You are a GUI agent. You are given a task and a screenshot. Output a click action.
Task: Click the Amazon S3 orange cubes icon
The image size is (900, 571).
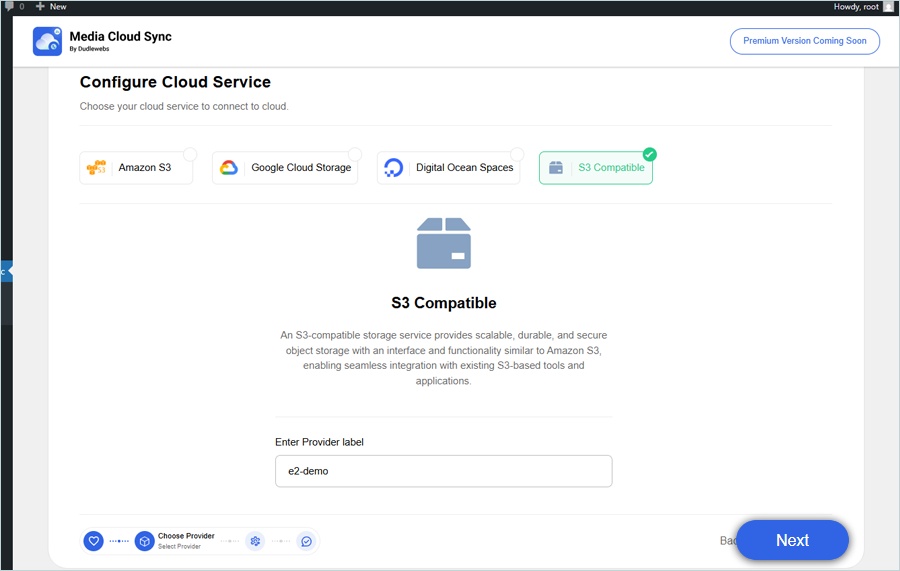click(x=96, y=168)
